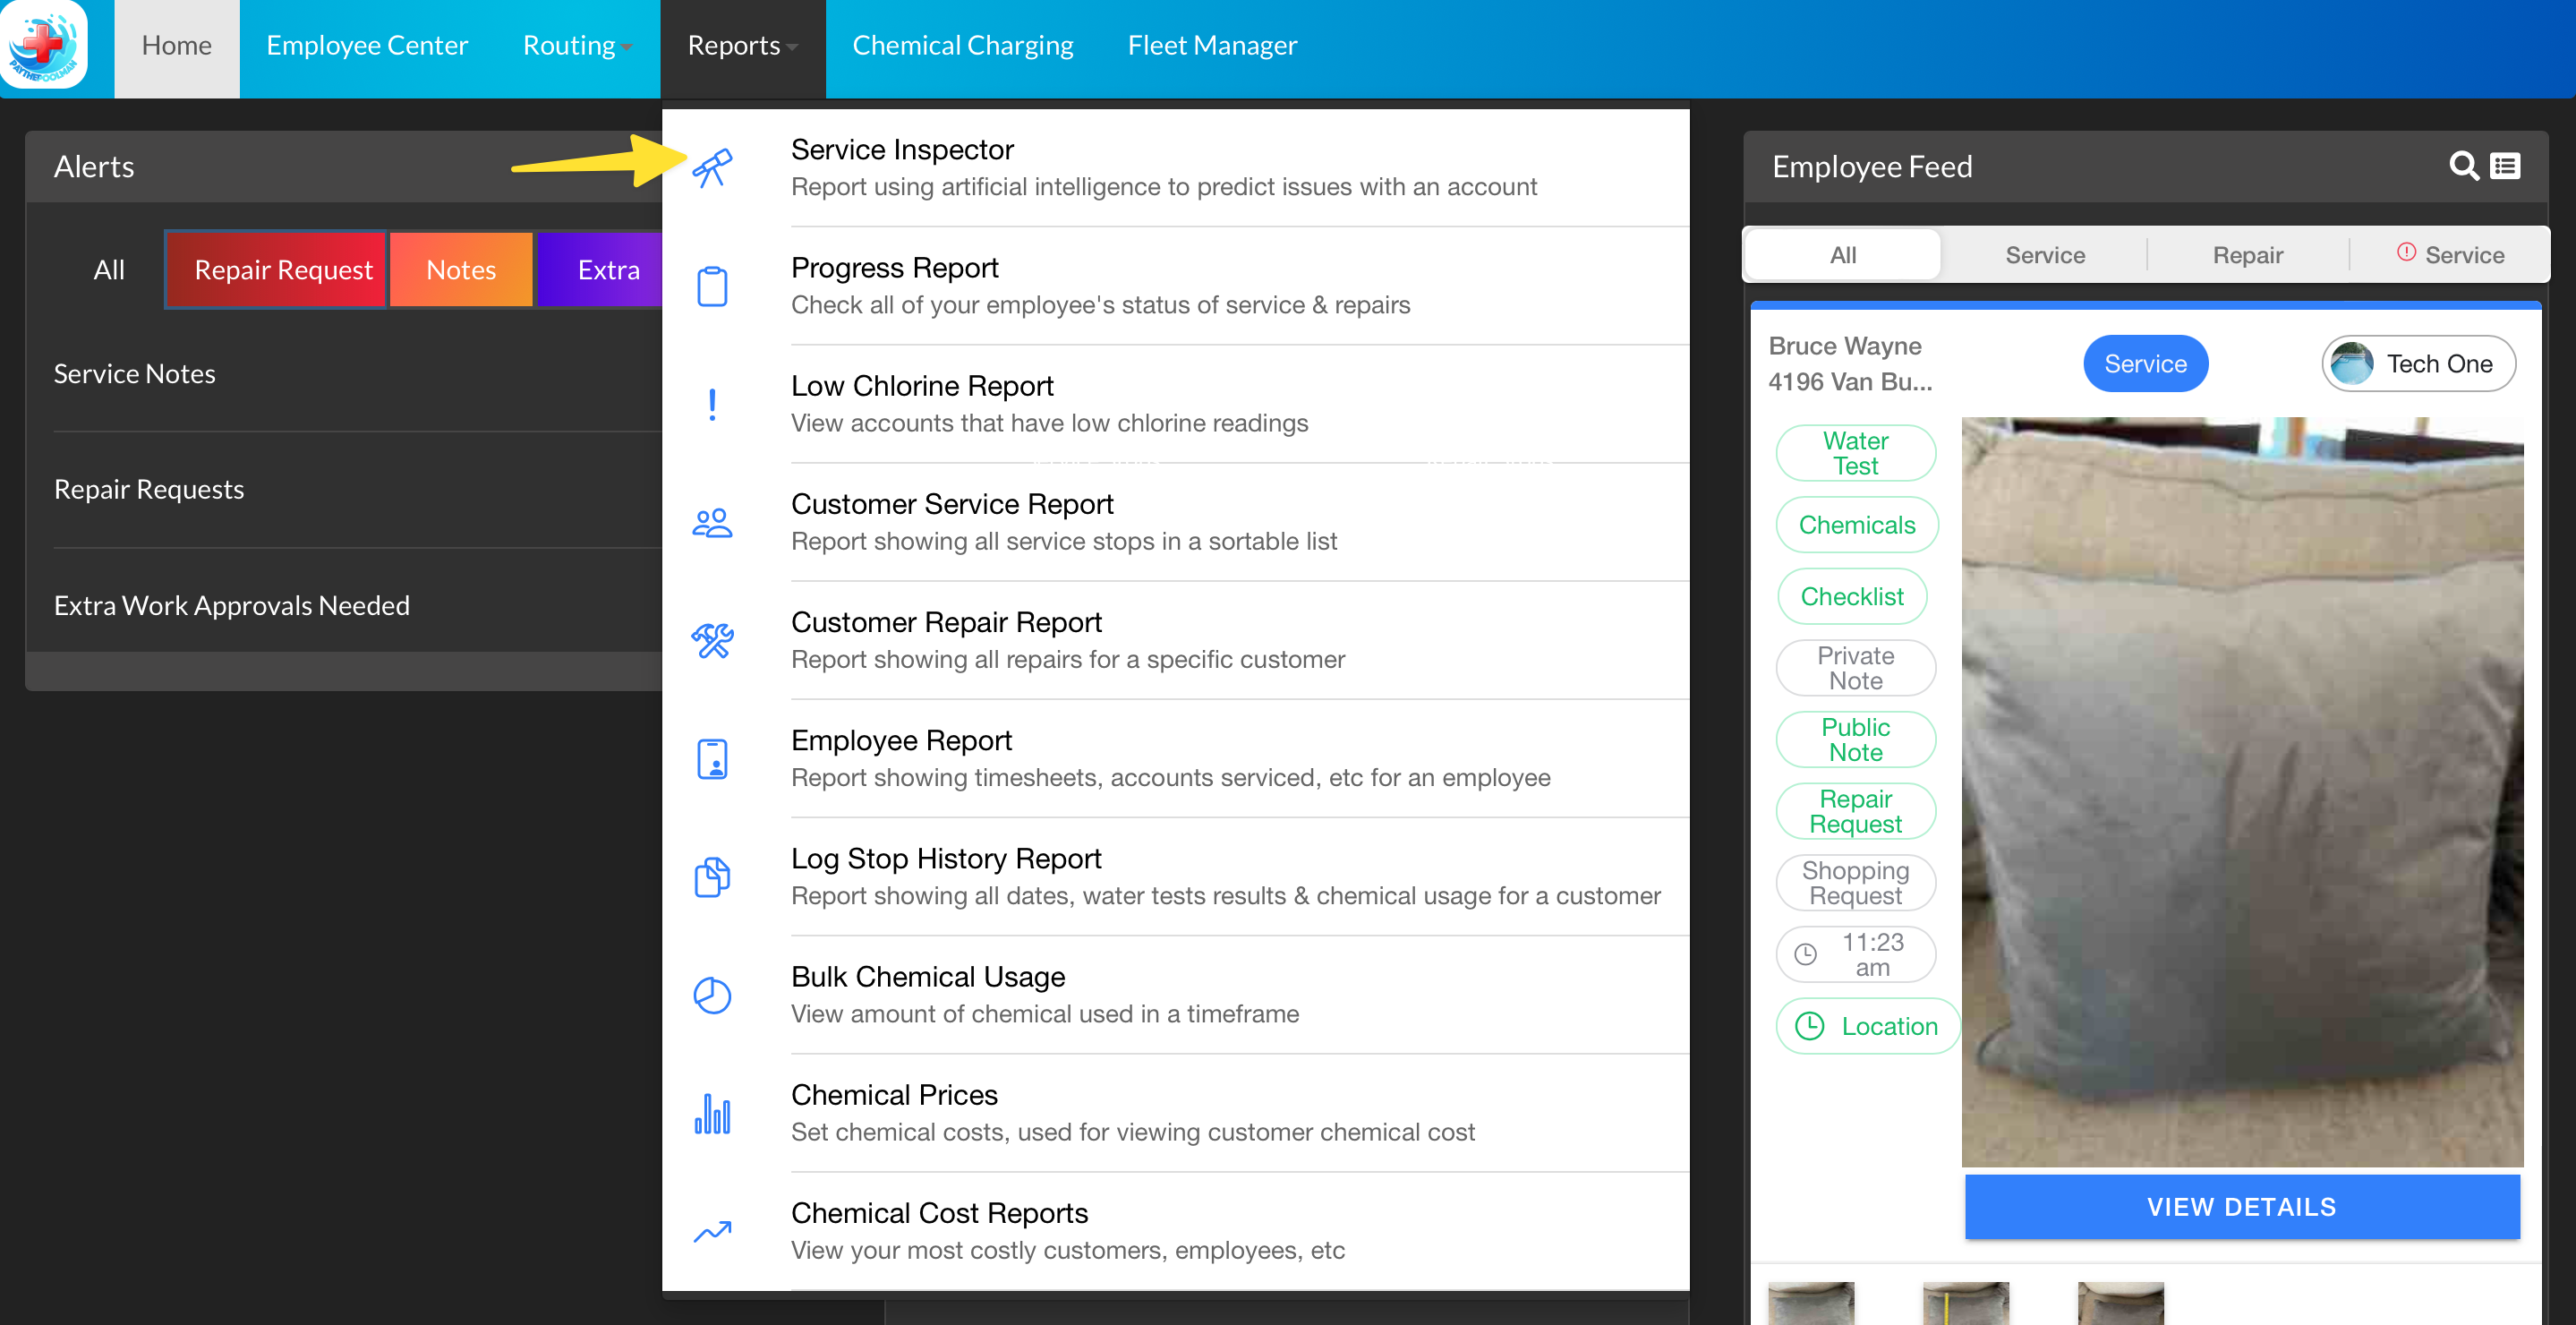Click the Service Inspector telescope icon
The width and height of the screenshot is (2576, 1325).
[712, 168]
